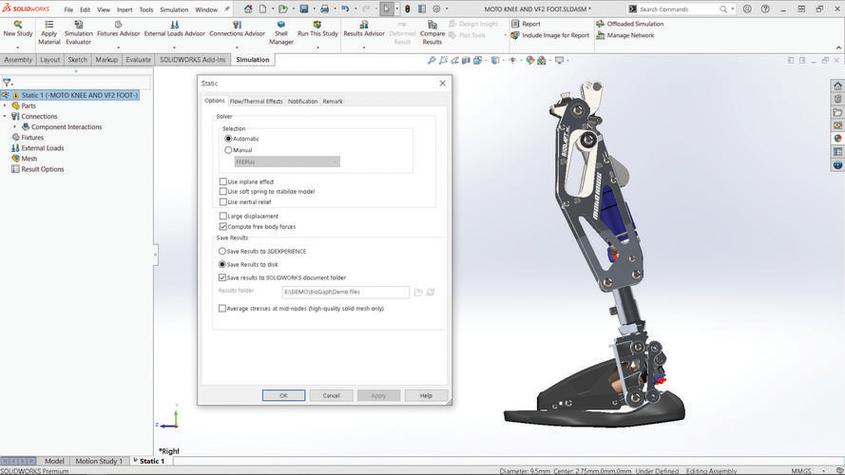
Task: Click the Compare Results icon
Action: click(432, 25)
